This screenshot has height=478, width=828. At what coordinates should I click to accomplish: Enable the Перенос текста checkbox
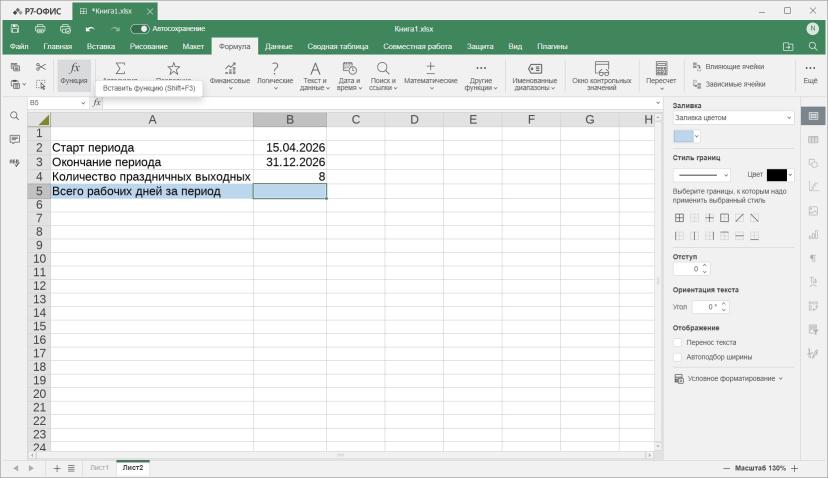click(x=678, y=342)
